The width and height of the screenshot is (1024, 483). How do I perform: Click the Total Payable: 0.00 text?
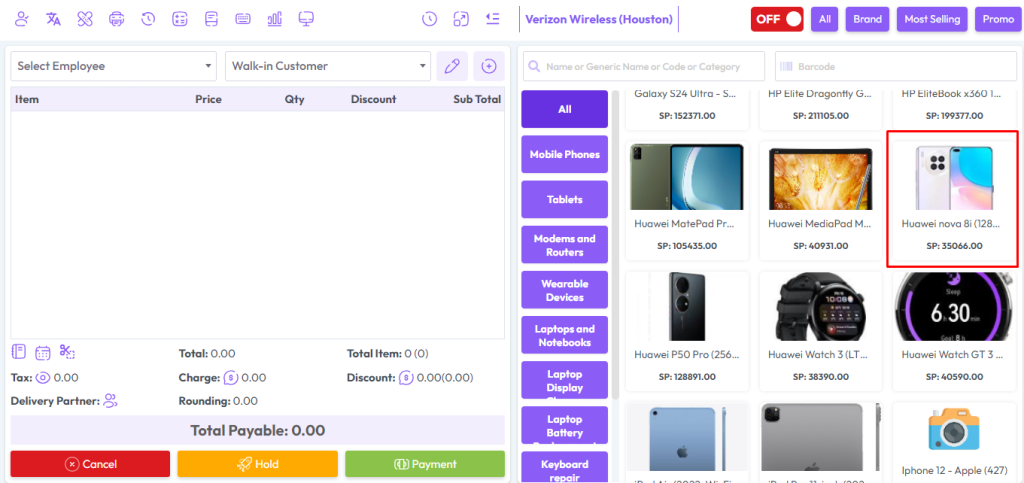click(x=257, y=431)
